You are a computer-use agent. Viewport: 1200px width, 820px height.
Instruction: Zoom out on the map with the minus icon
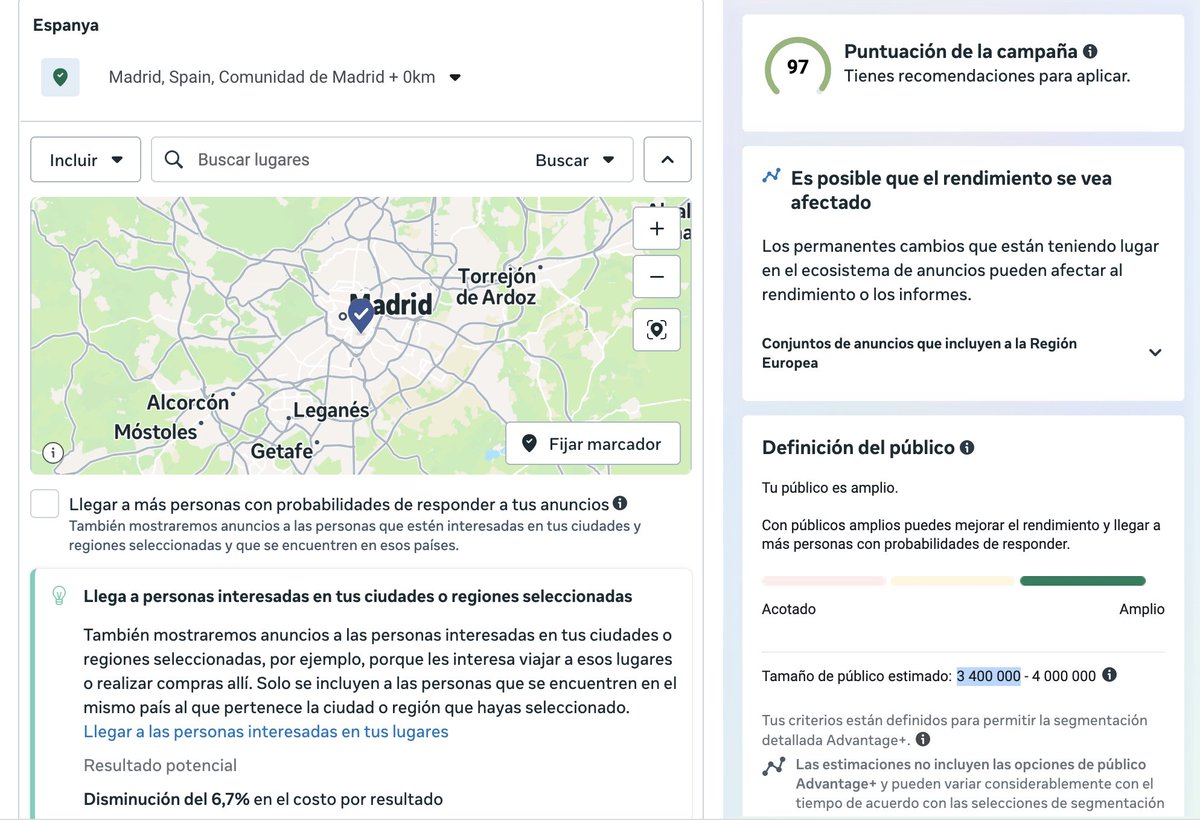[x=656, y=276]
